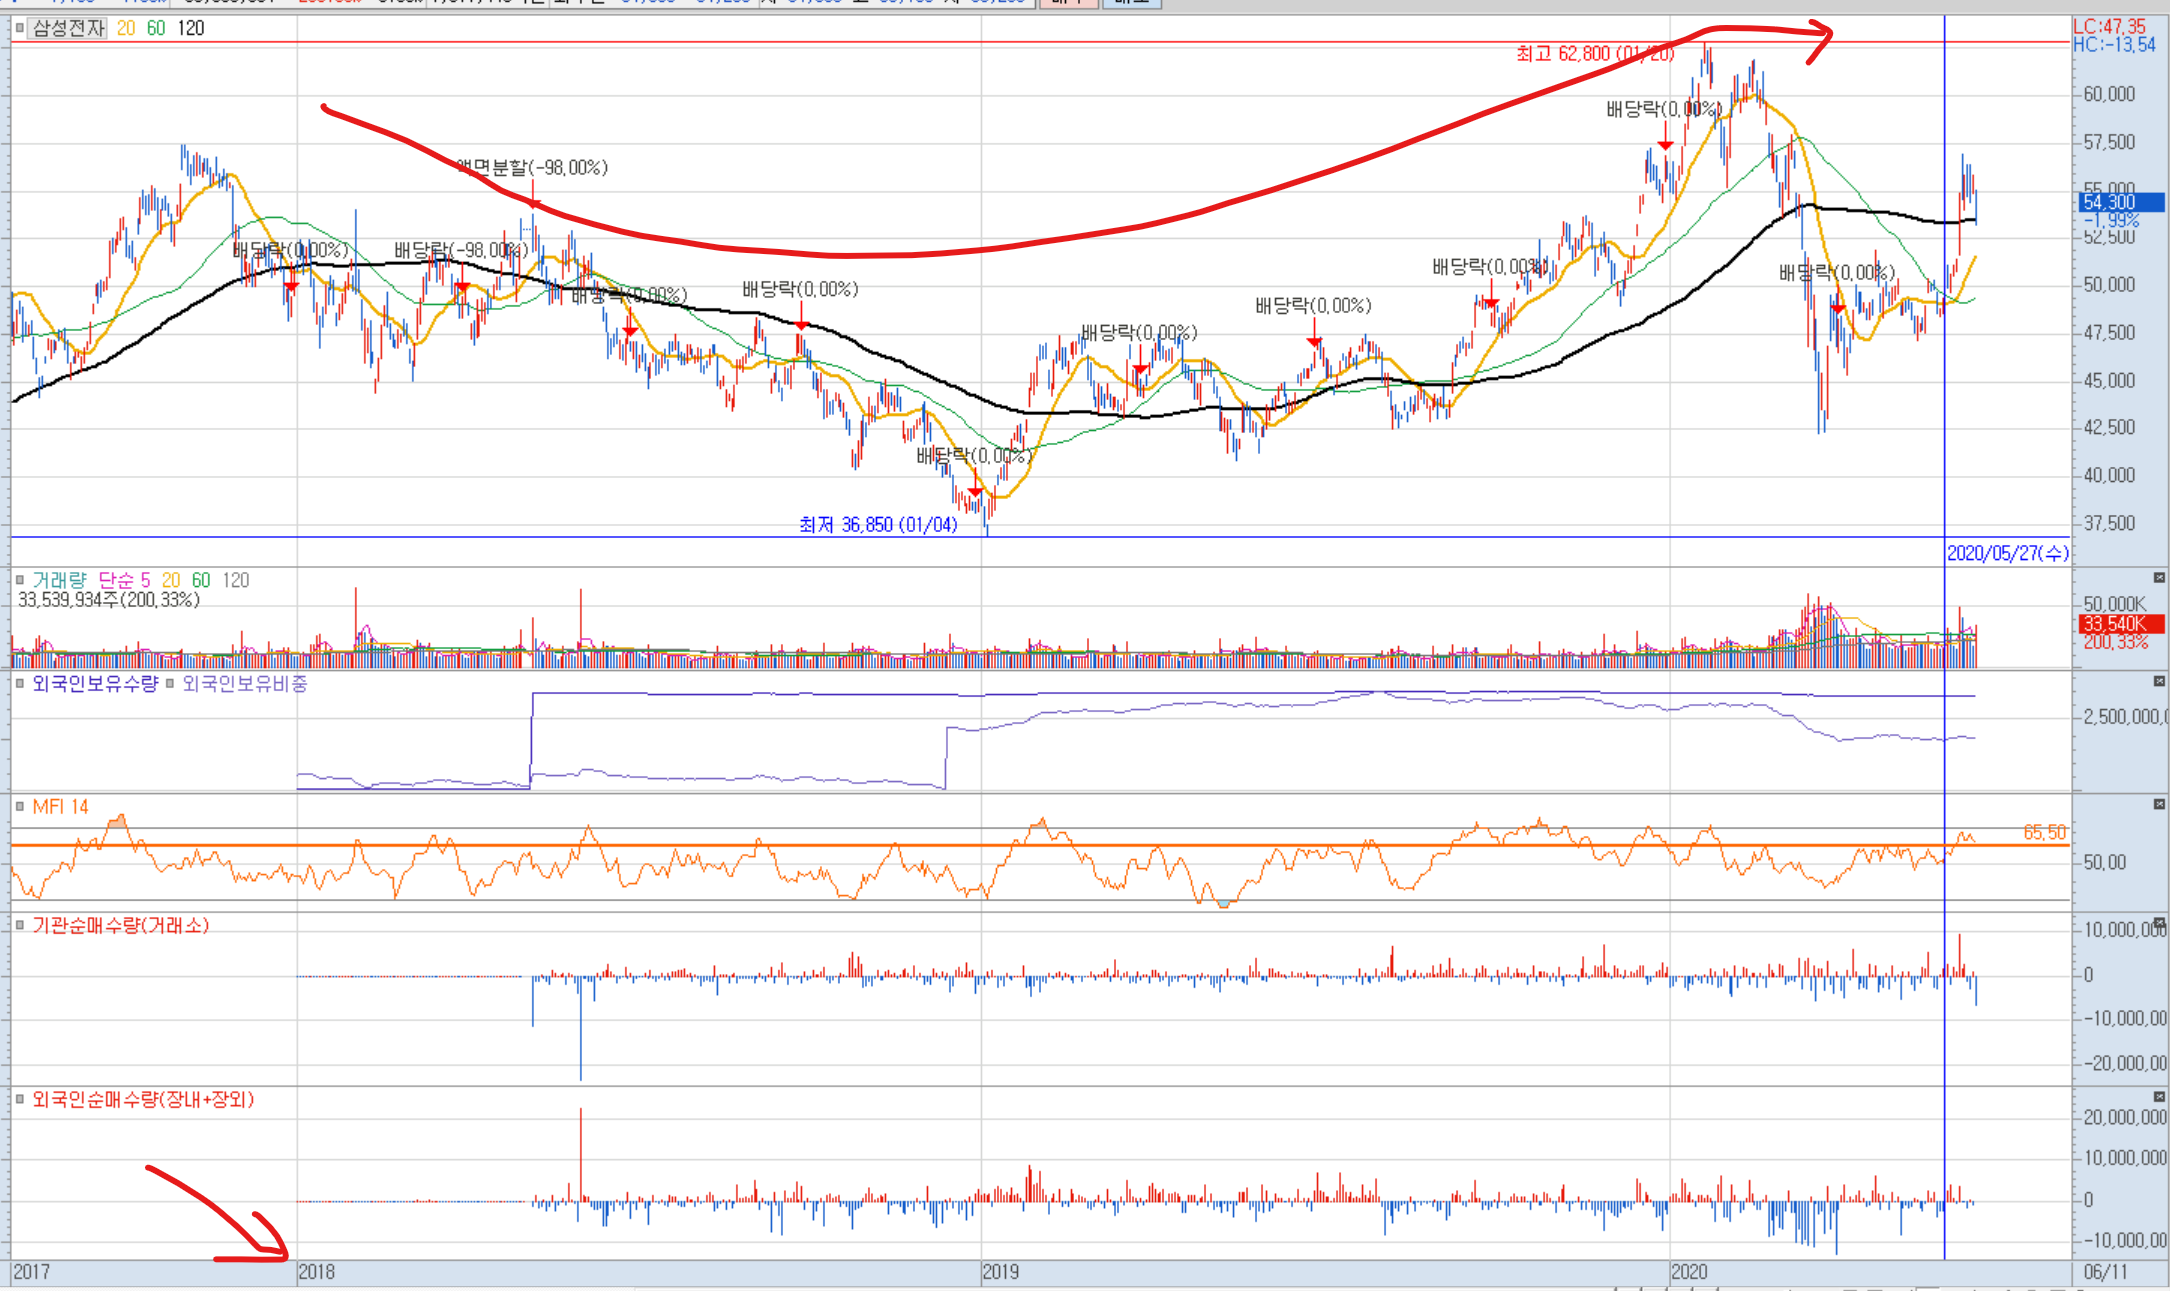Close the volume panel via corner icon
The height and width of the screenshot is (1291, 2170).
pyautogui.click(x=2159, y=578)
